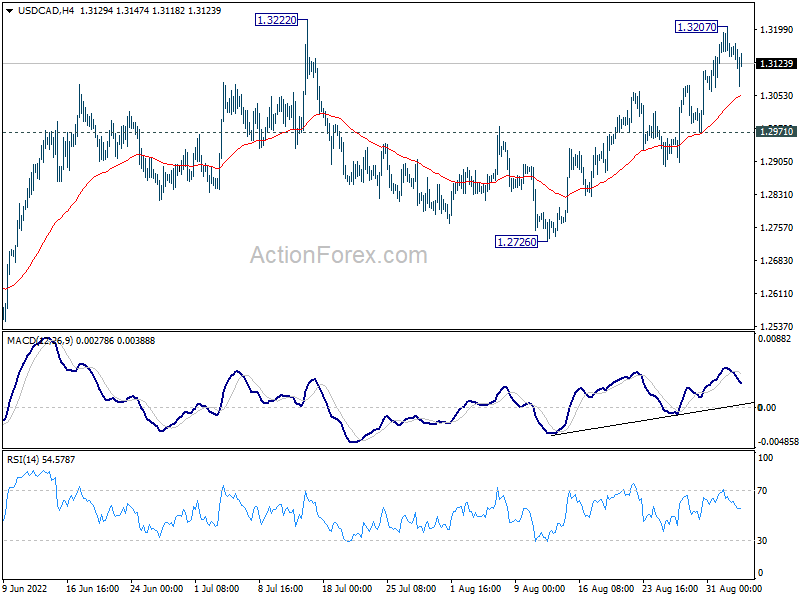800x600 pixels.
Task: Click the USDCAD,H4 symbol title
Action: (x=46, y=11)
